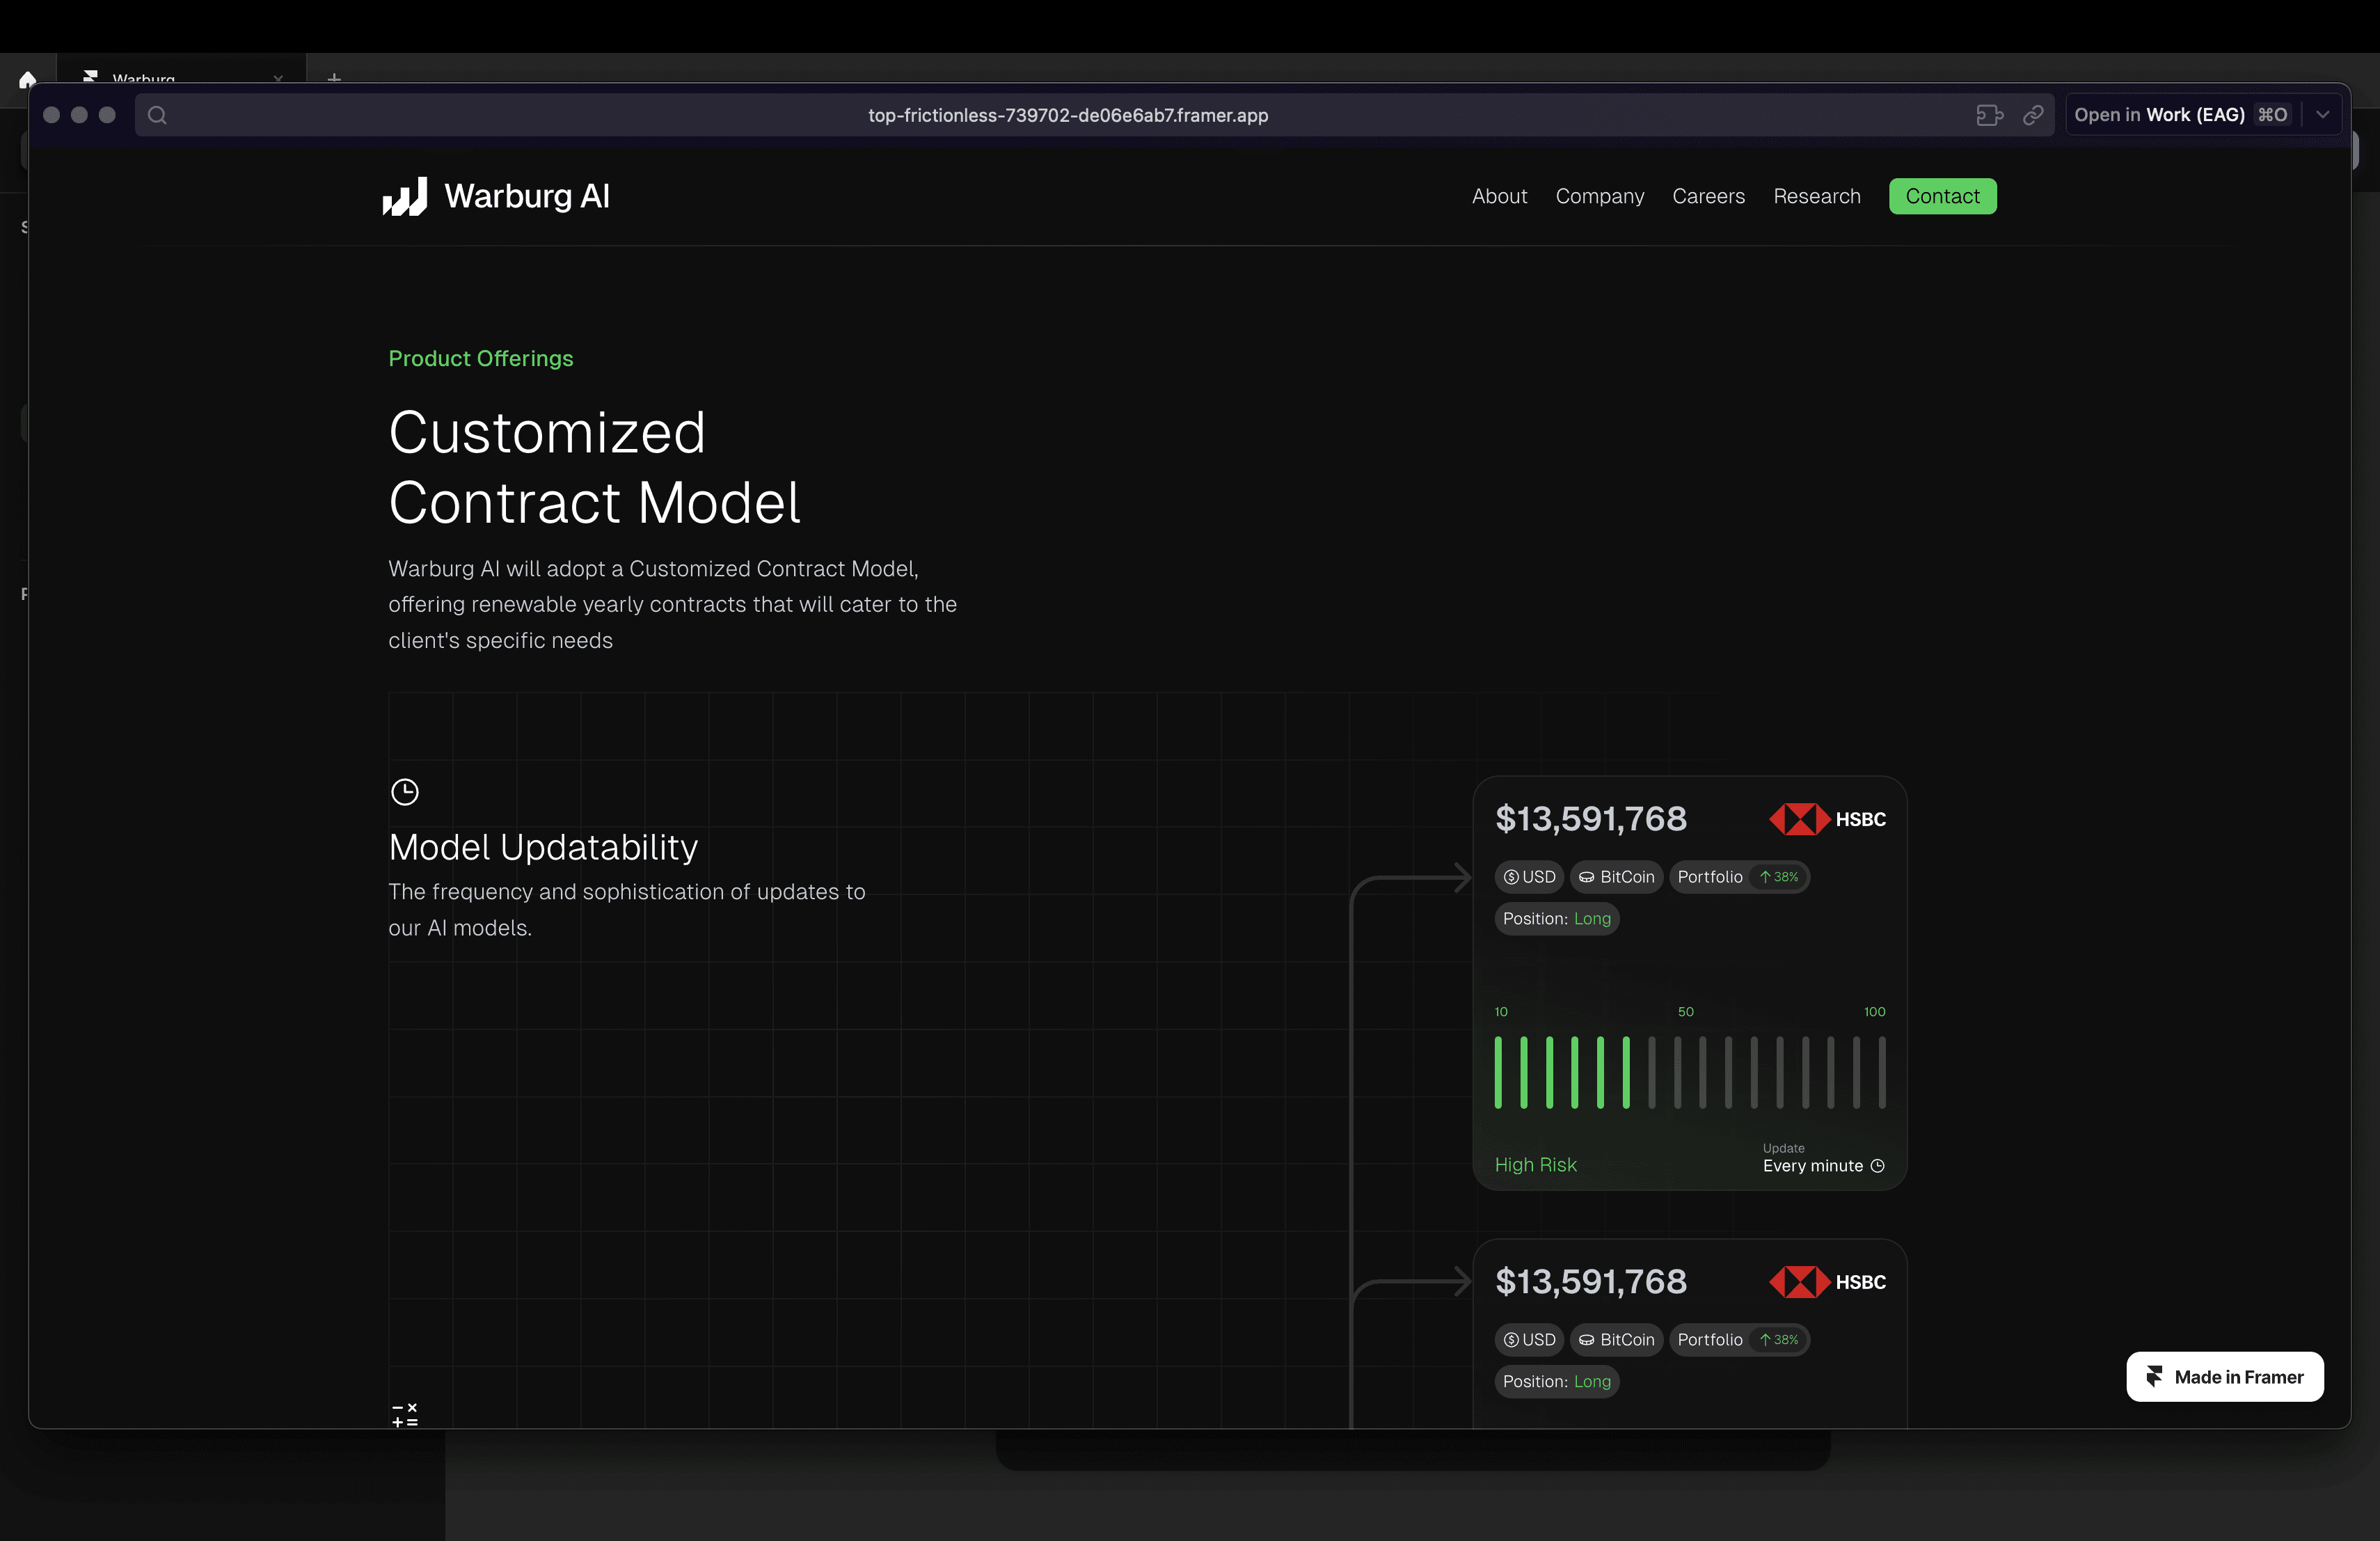Select the BitCoin chip in the top card
The height and width of the screenshot is (1541, 2380).
coord(1616,877)
